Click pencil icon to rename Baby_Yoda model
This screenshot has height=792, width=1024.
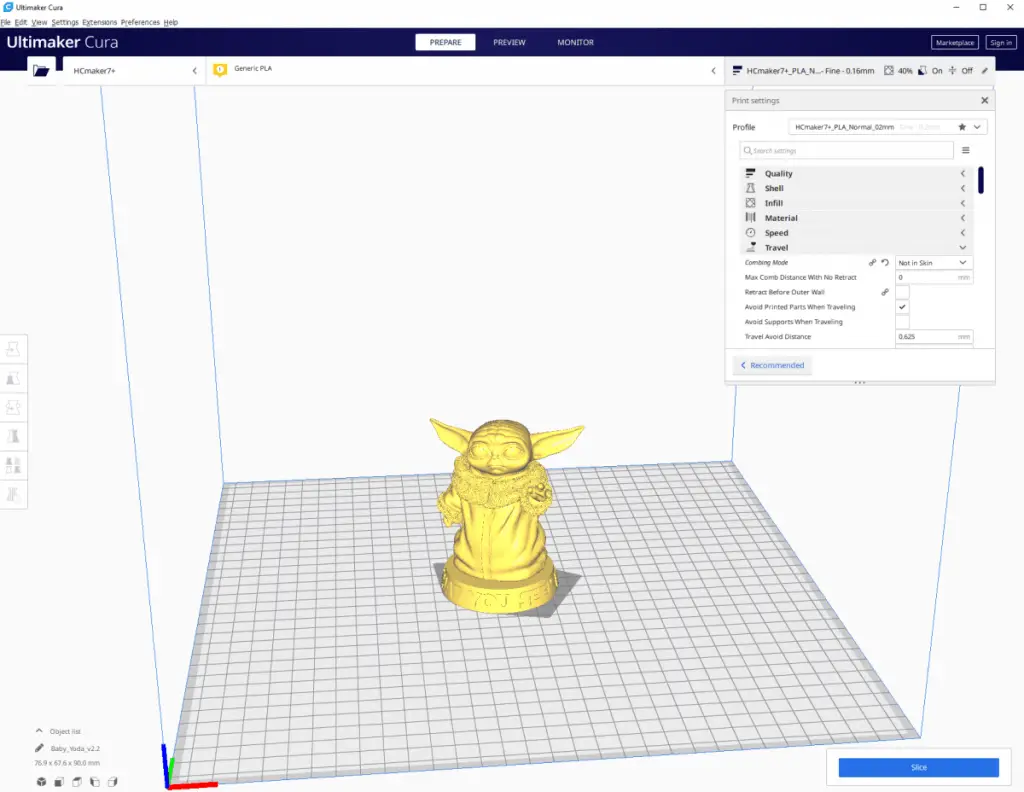tap(39, 748)
